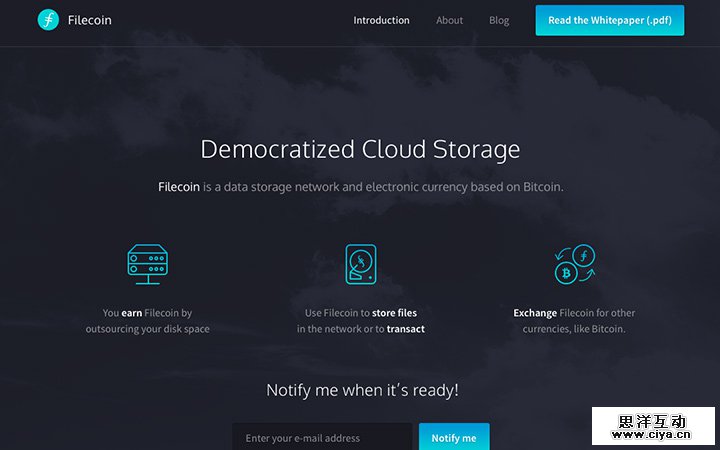Click 'Notify me when it's ready!' heading
This screenshot has height=450, width=720.
coord(362,390)
